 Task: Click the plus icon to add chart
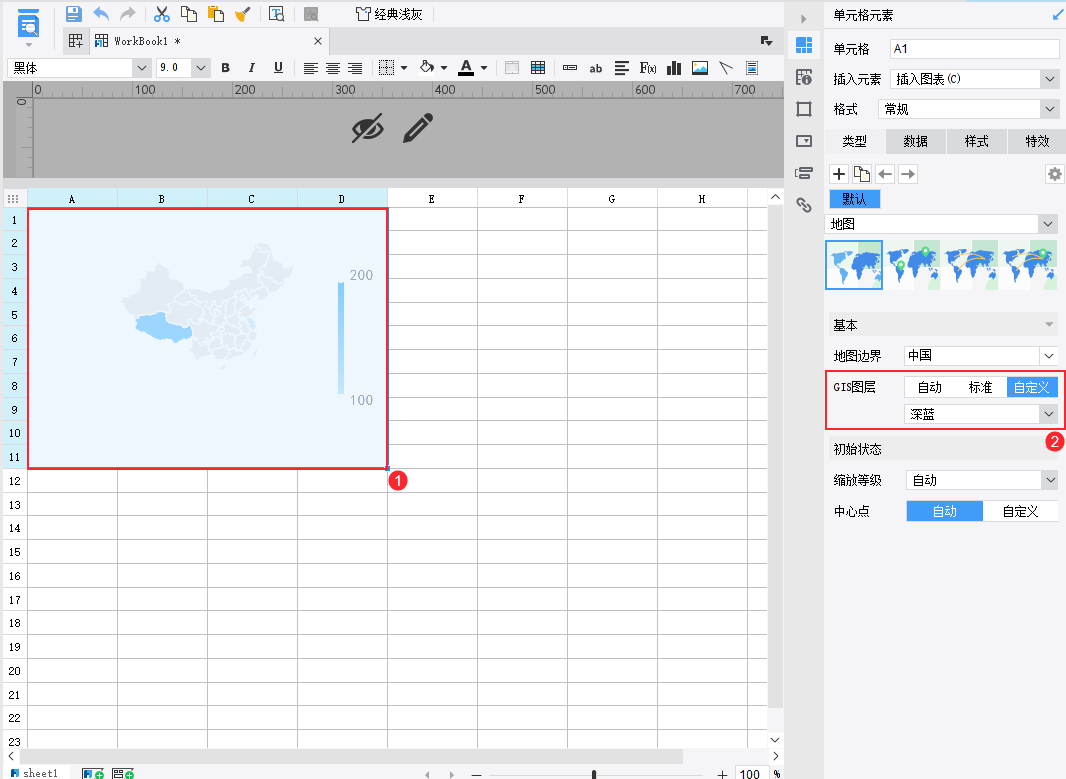click(x=839, y=174)
